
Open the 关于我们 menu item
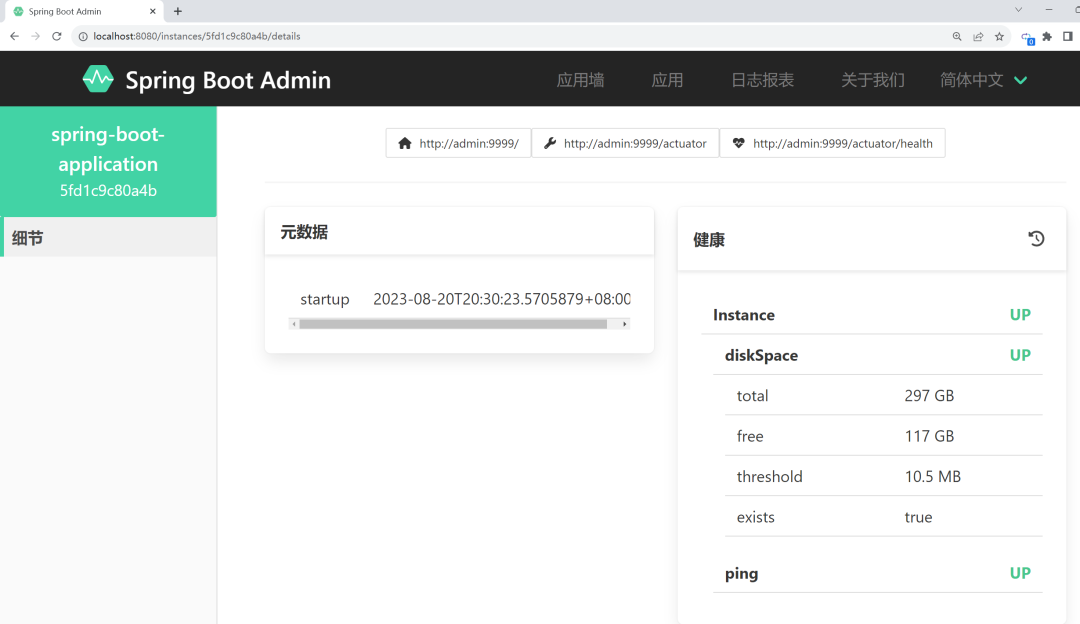[873, 80]
